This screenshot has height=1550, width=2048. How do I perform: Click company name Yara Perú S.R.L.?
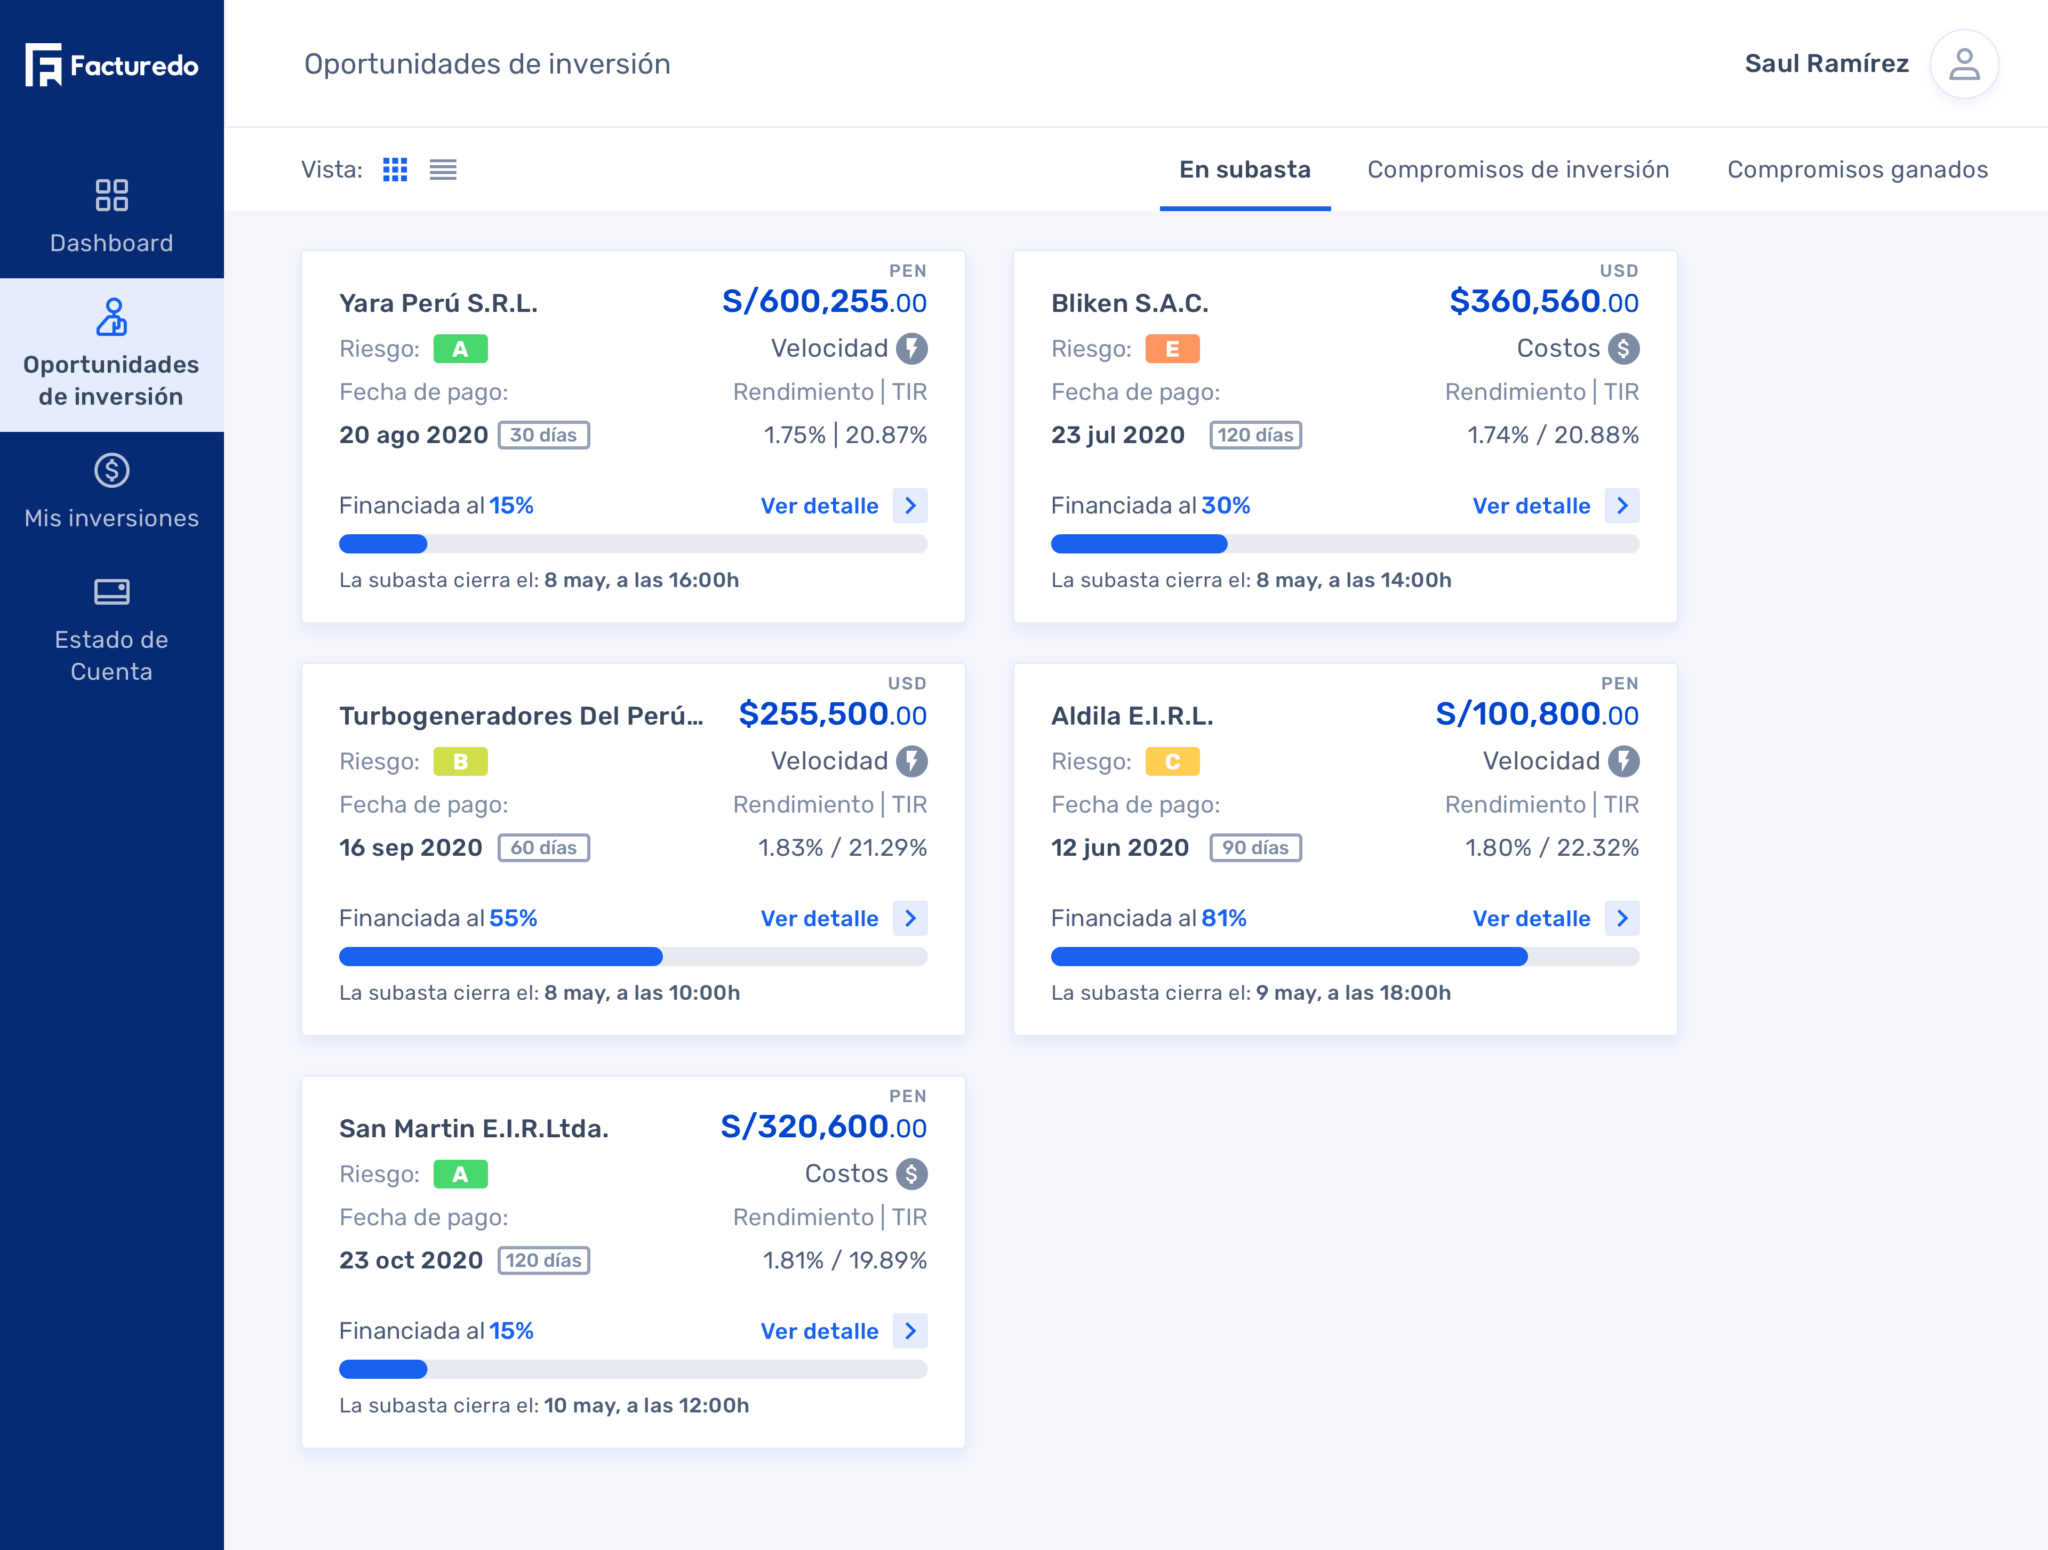click(438, 303)
